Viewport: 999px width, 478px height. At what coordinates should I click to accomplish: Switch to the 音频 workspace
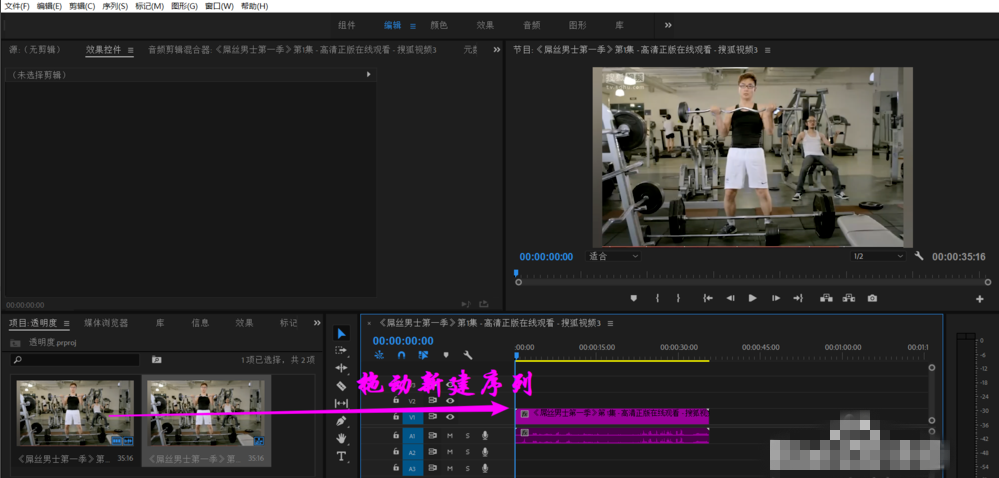click(x=531, y=25)
